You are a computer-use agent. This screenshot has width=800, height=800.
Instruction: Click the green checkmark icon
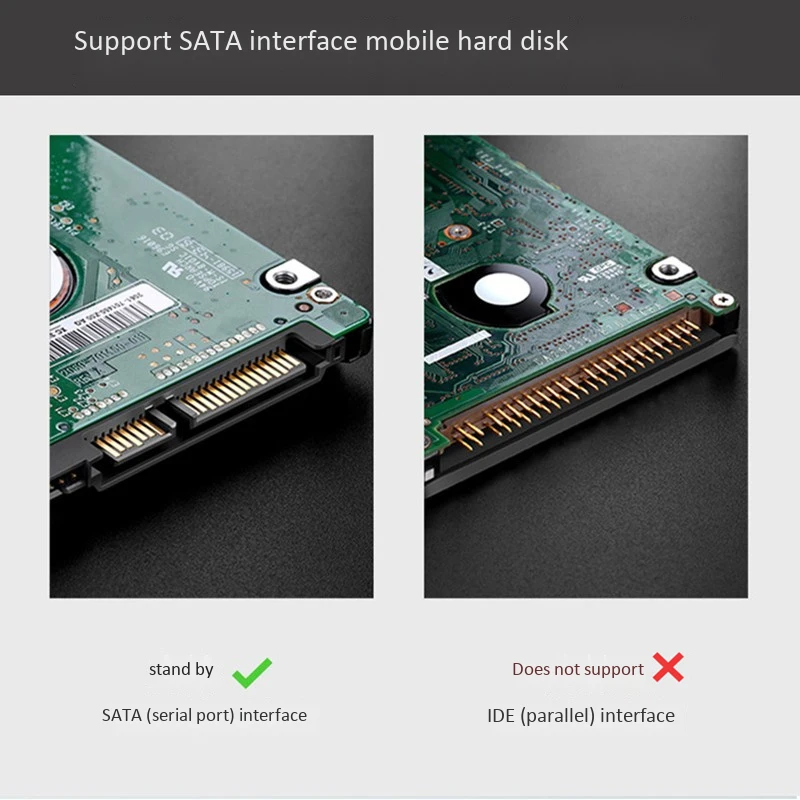coord(252,672)
